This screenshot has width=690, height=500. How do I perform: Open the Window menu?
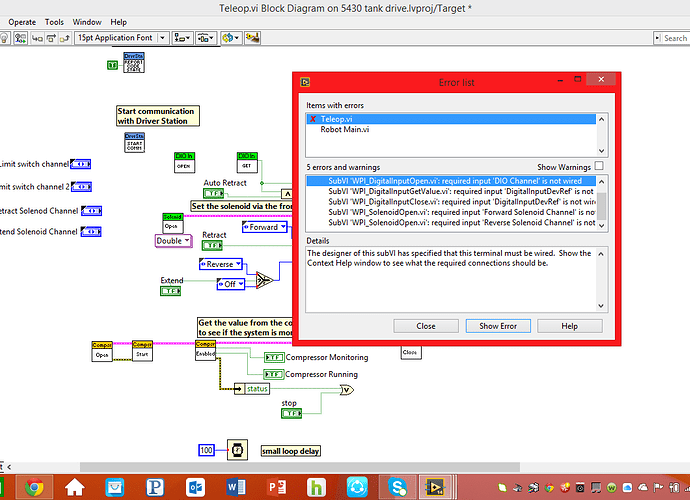point(87,22)
